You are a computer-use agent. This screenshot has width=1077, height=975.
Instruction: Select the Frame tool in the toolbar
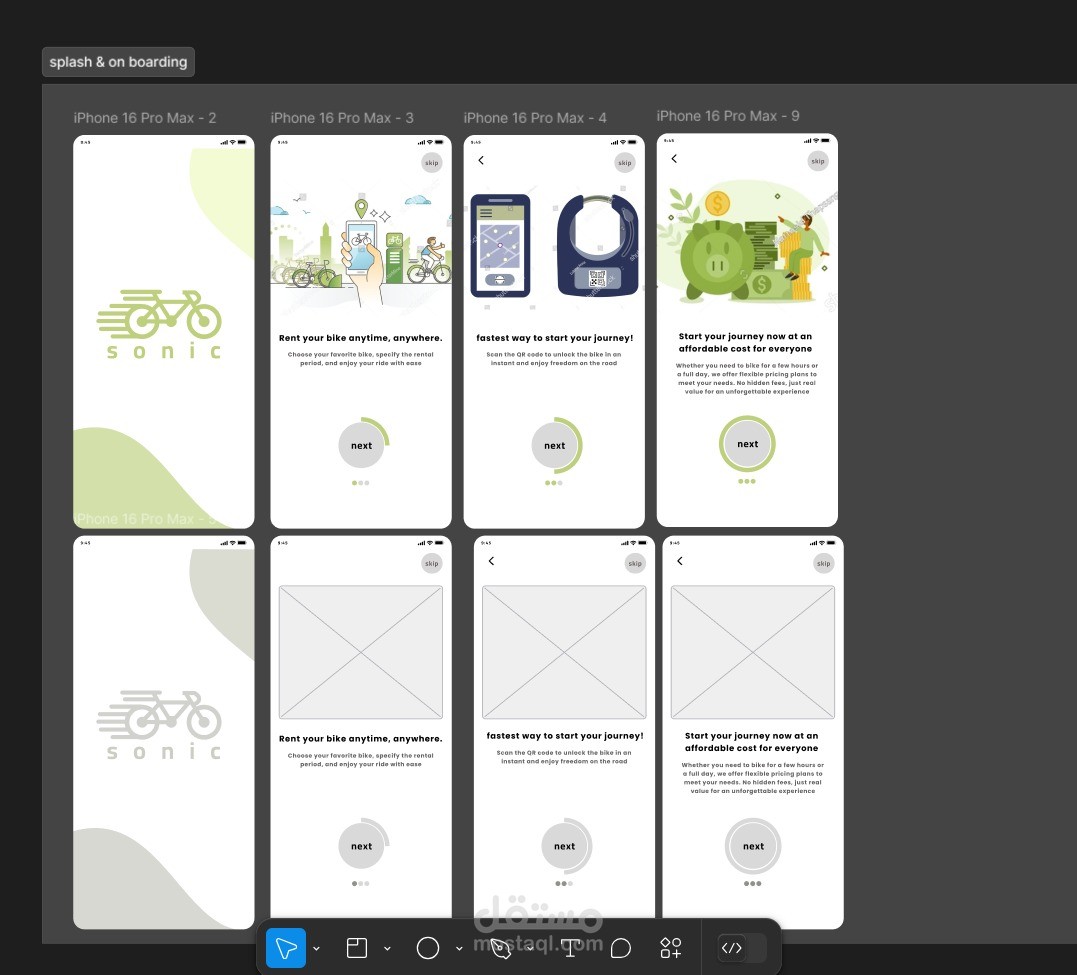click(356, 948)
